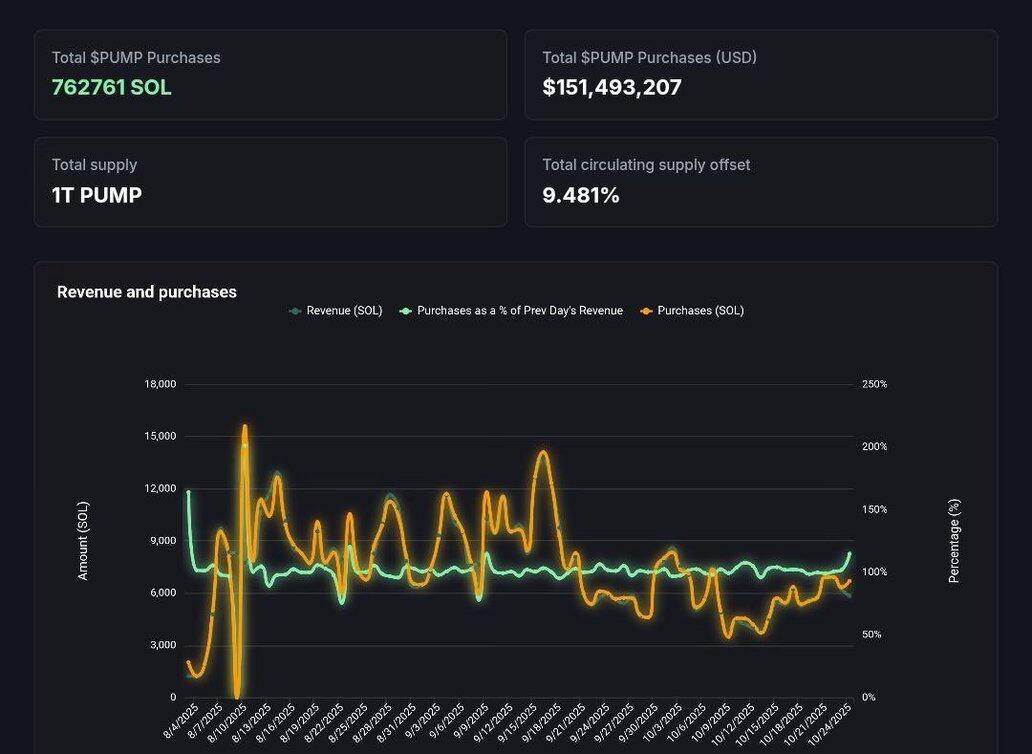Click the Revenue and purchases chart title

click(146, 292)
